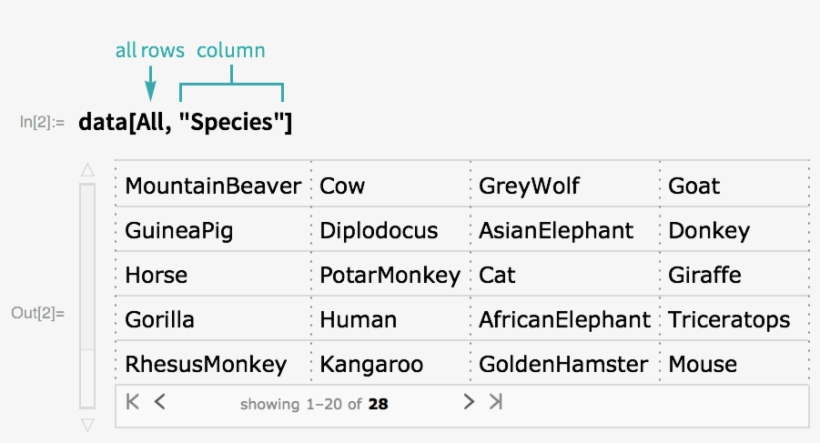Screen dimensions: 820x443
Task: Click the 'showing 1–20 of 28' indicator
Action: pos(313,404)
